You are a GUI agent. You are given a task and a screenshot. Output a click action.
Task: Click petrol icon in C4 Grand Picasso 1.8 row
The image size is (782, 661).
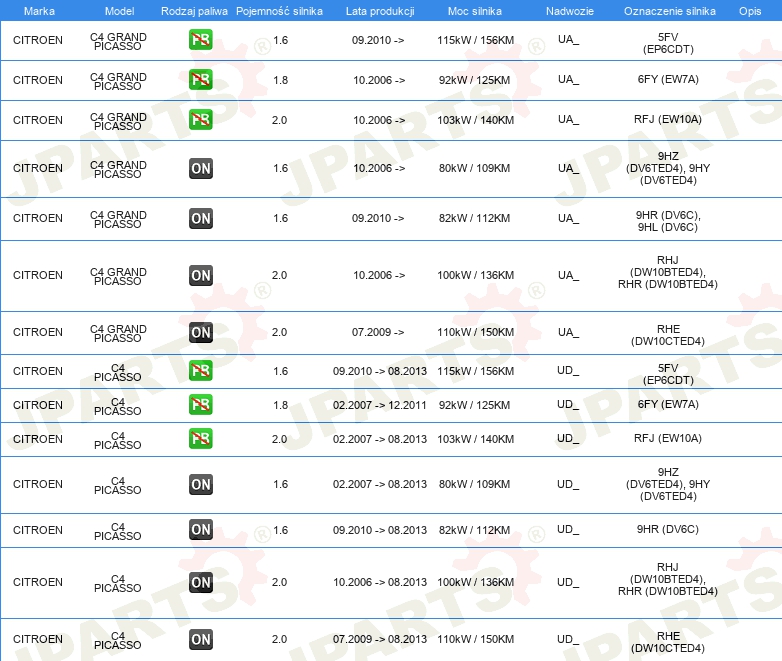tap(200, 80)
